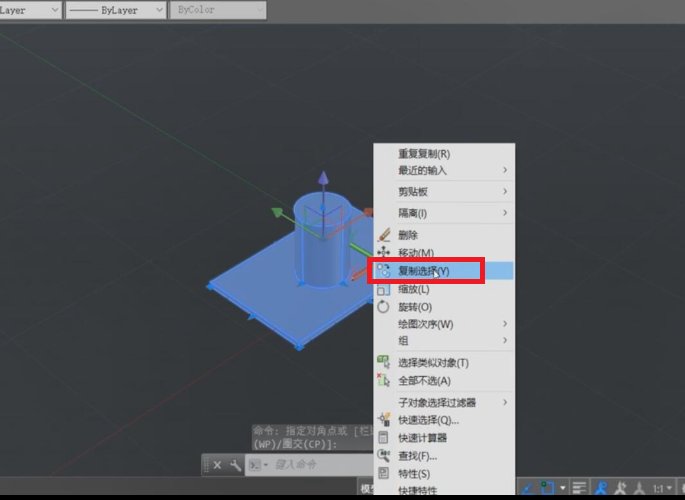Select the 缩放(L) scale command
Viewport: 685px width, 500px height.
point(444,289)
